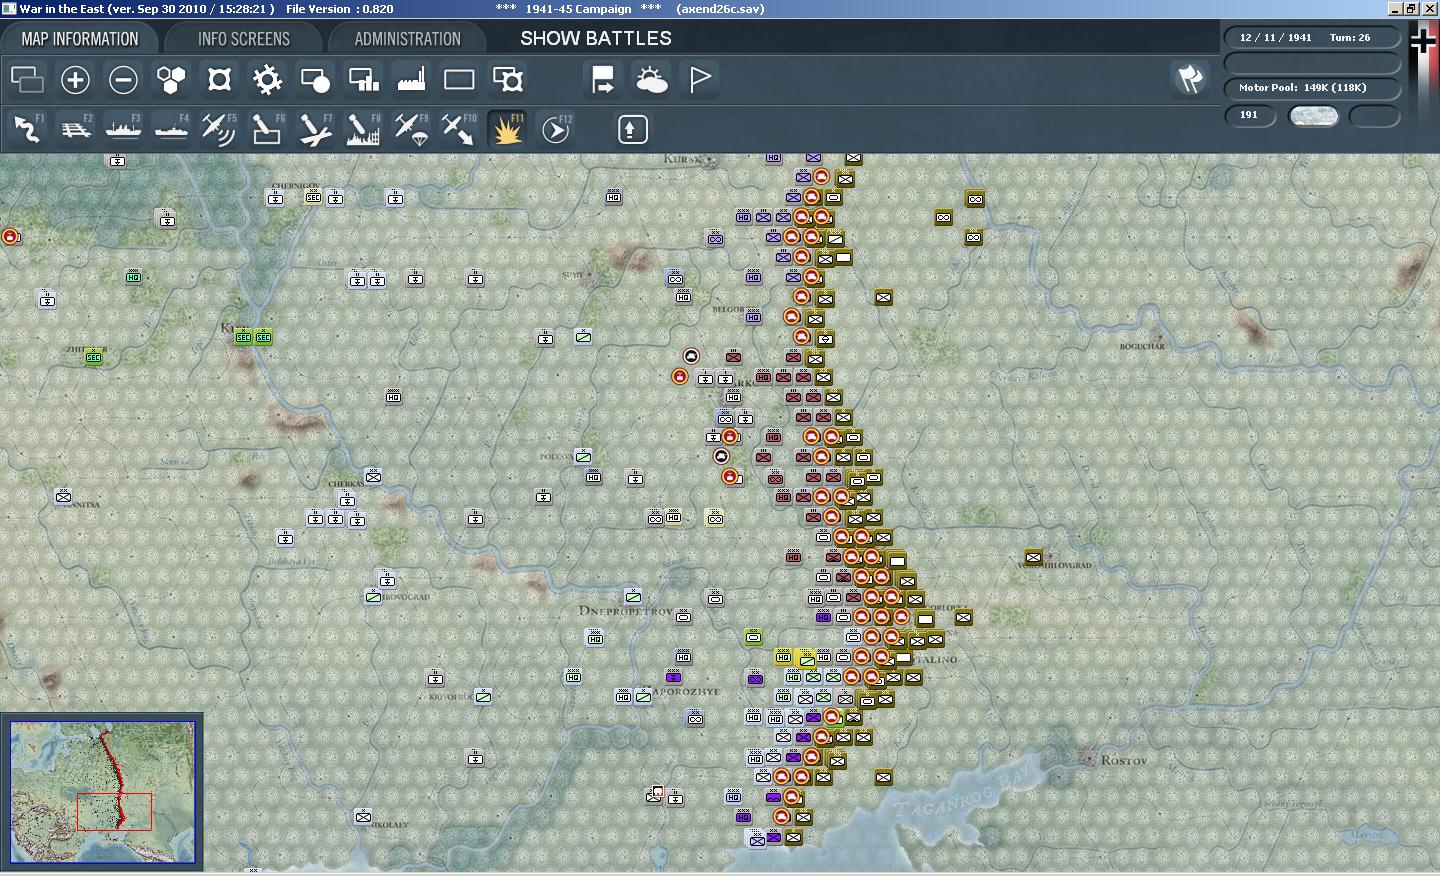Click the flag-with-arrow end turn icon
Image resolution: width=1440 pixels, height=876 pixels.
pyautogui.click(x=603, y=80)
